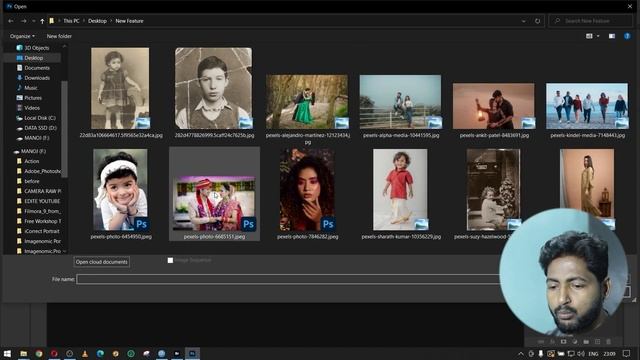The image size is (640, 360).
Task: Select DATA SSD (D:) drive
Action: (x=36, y=128)
